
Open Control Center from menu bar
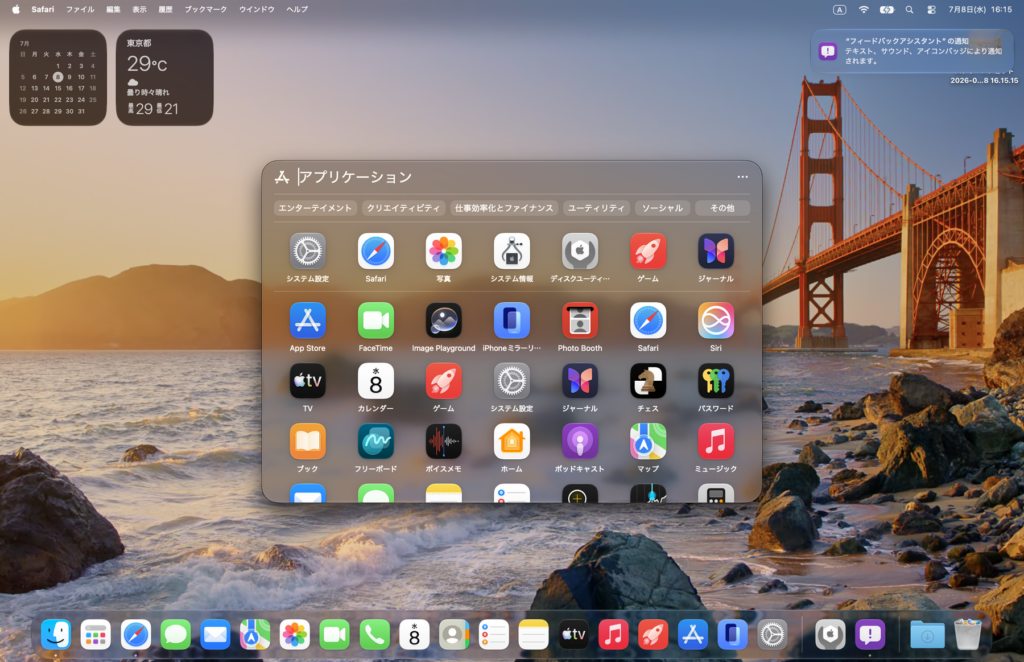click(931, 9)
